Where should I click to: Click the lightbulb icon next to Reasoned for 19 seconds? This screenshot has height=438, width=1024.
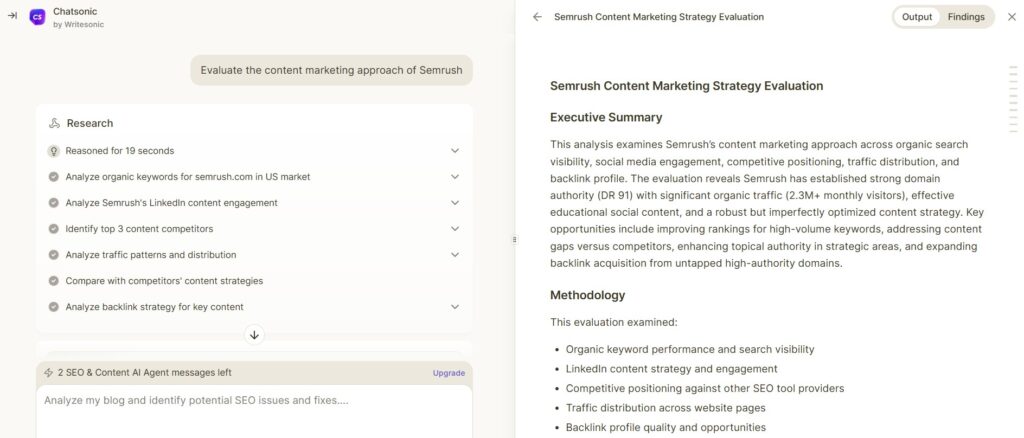54,151
